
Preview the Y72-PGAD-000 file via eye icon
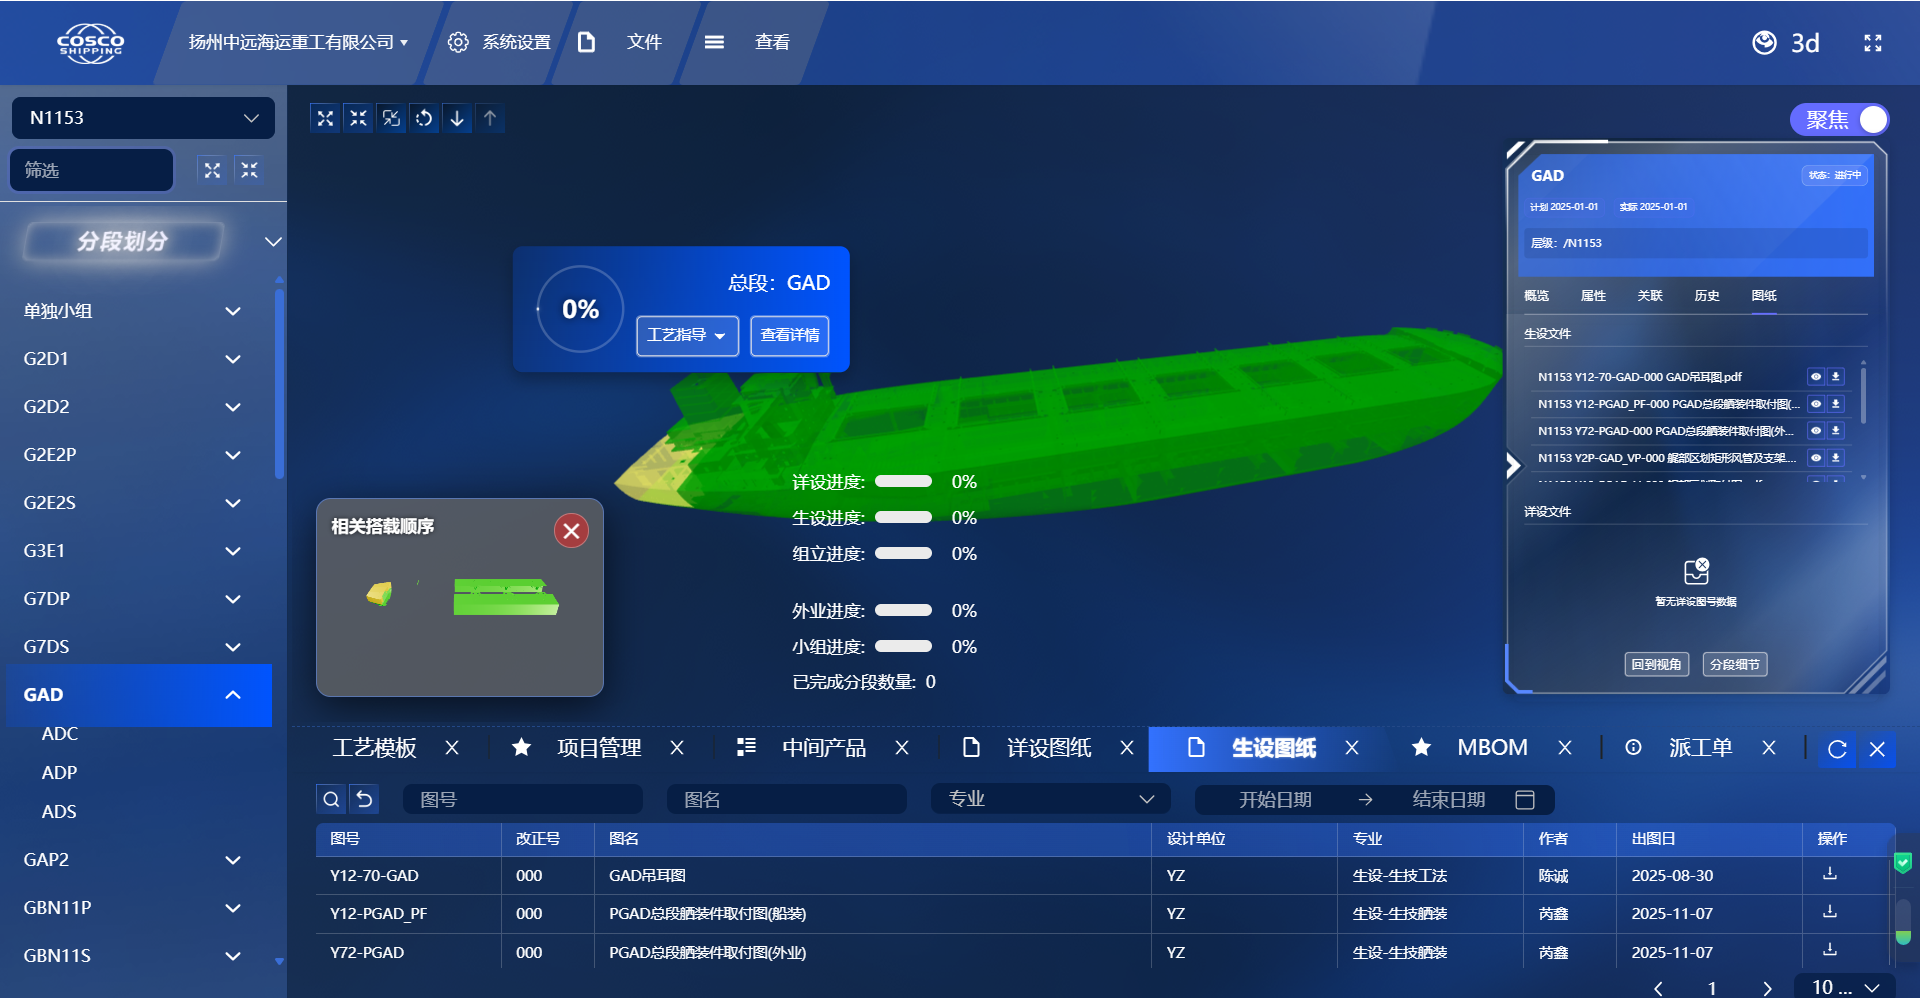click(x=1815, y=431)
